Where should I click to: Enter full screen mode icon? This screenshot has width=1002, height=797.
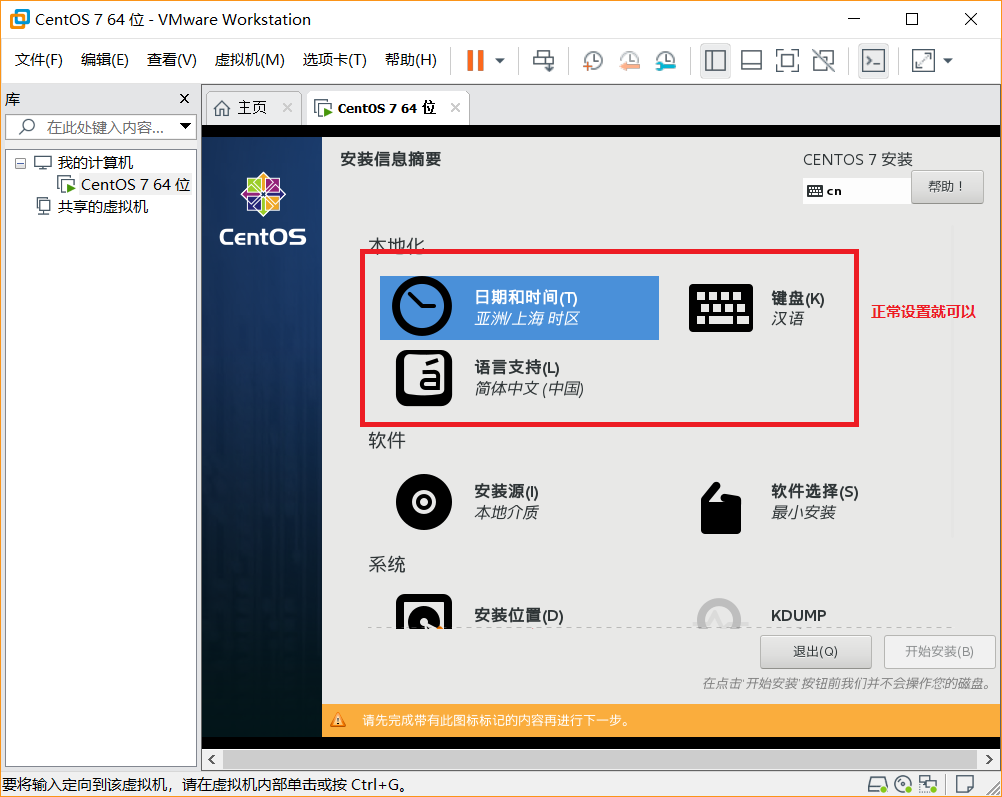tap(787, 61)
